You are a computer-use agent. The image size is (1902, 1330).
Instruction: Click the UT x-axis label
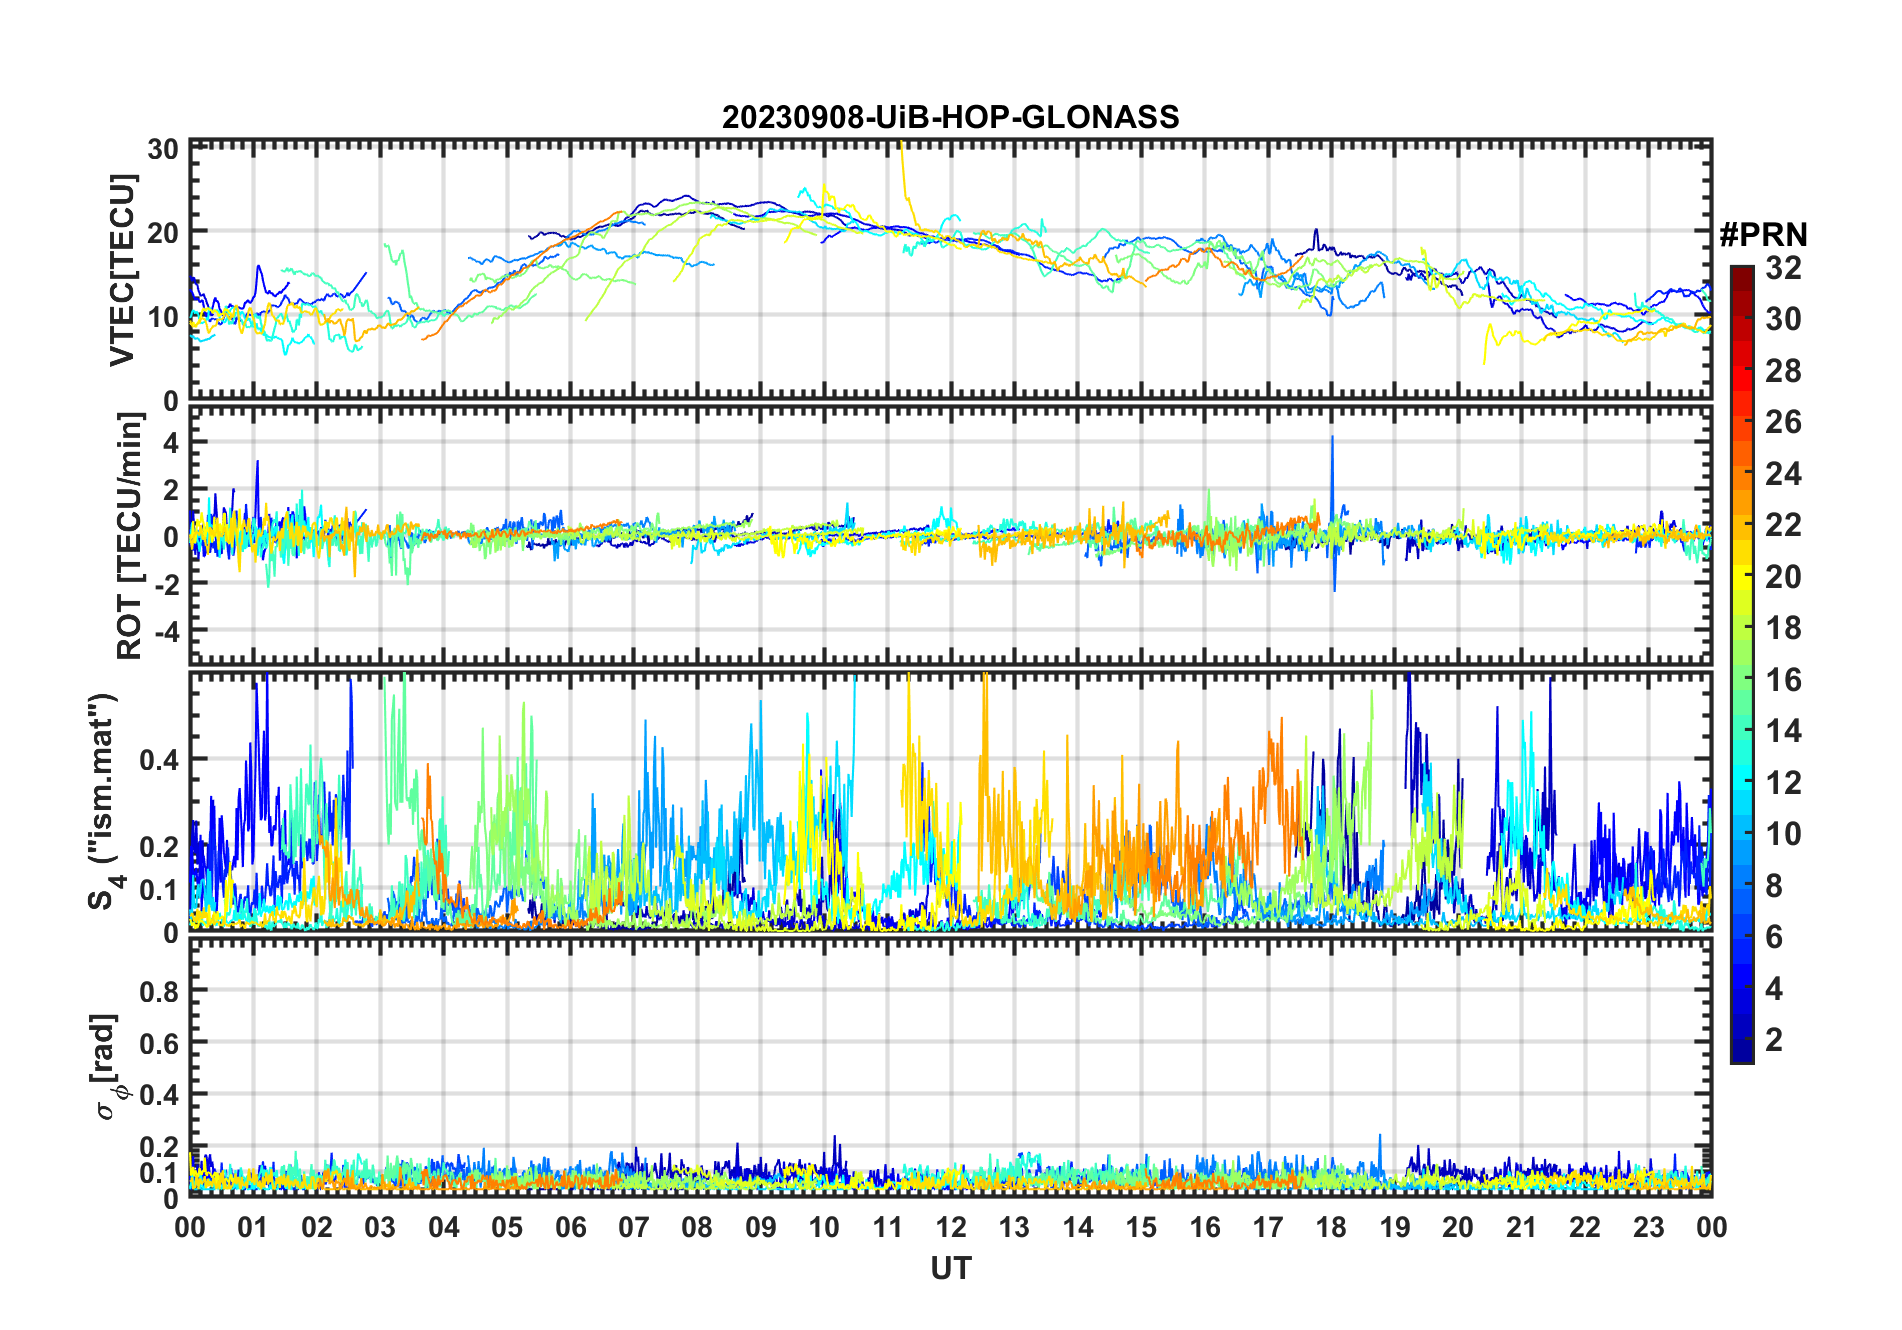(950, 1269)
